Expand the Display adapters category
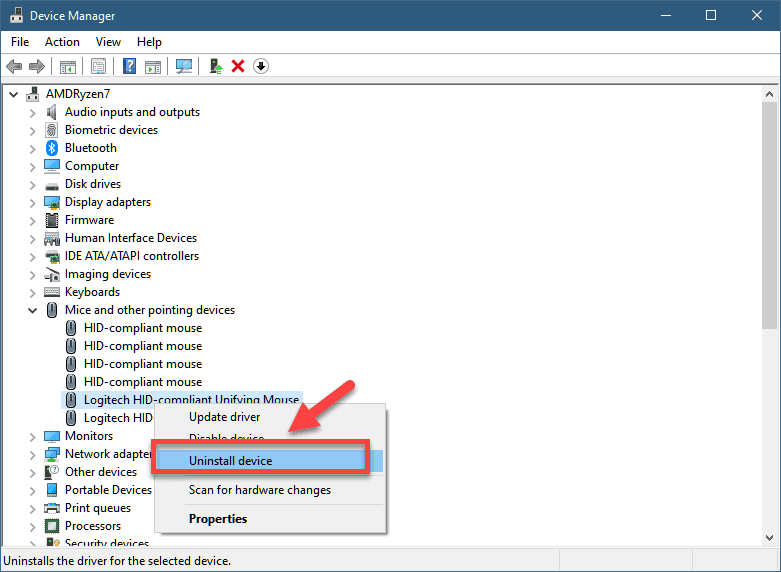Screen dimensions: 781x572 [32, 203]
